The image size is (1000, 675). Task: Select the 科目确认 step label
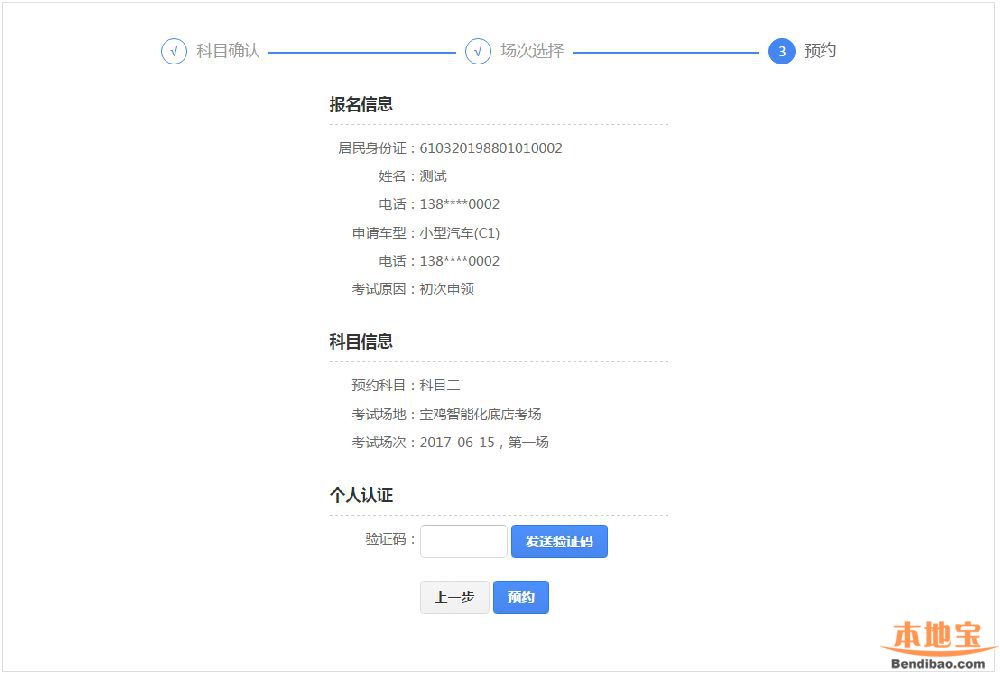[228, 50]
